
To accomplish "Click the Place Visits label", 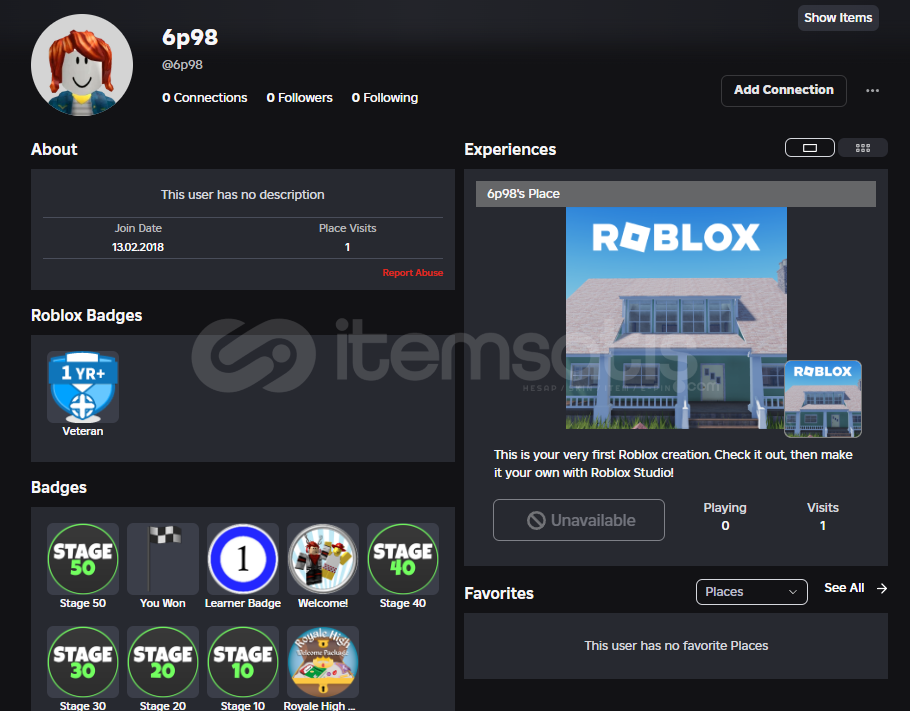I will [x=348, y=228].
